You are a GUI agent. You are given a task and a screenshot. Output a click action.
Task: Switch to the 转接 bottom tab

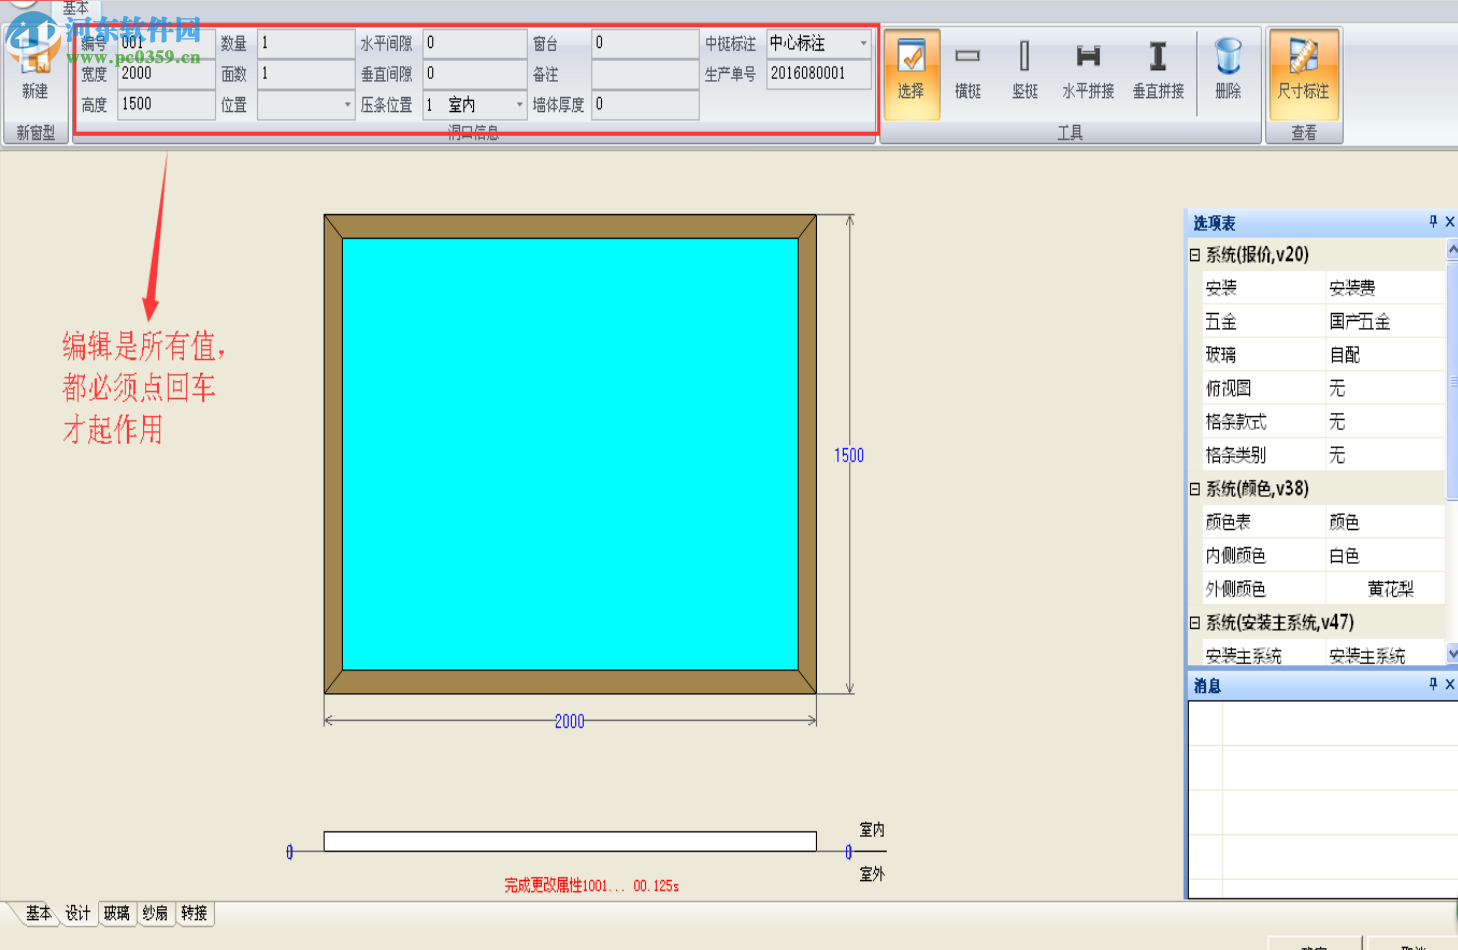(194, 913)
